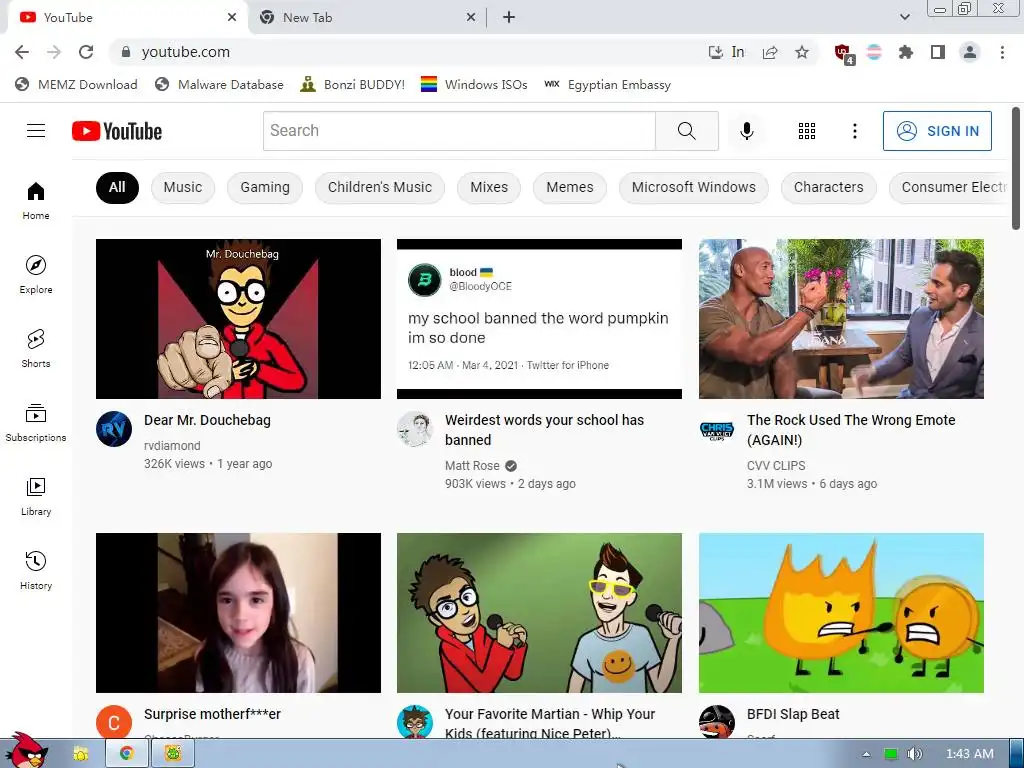Click the Angry Birds start button

(25, 750)
